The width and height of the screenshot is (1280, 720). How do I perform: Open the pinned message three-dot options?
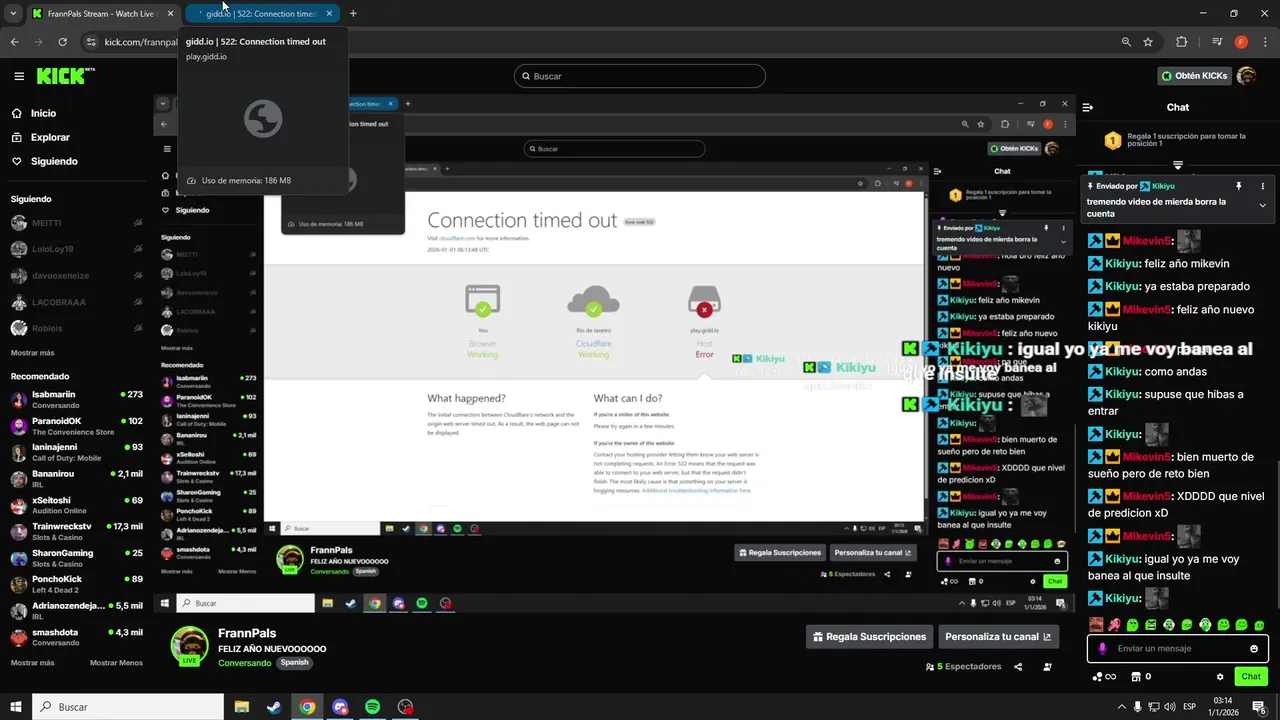(1262, 186)
